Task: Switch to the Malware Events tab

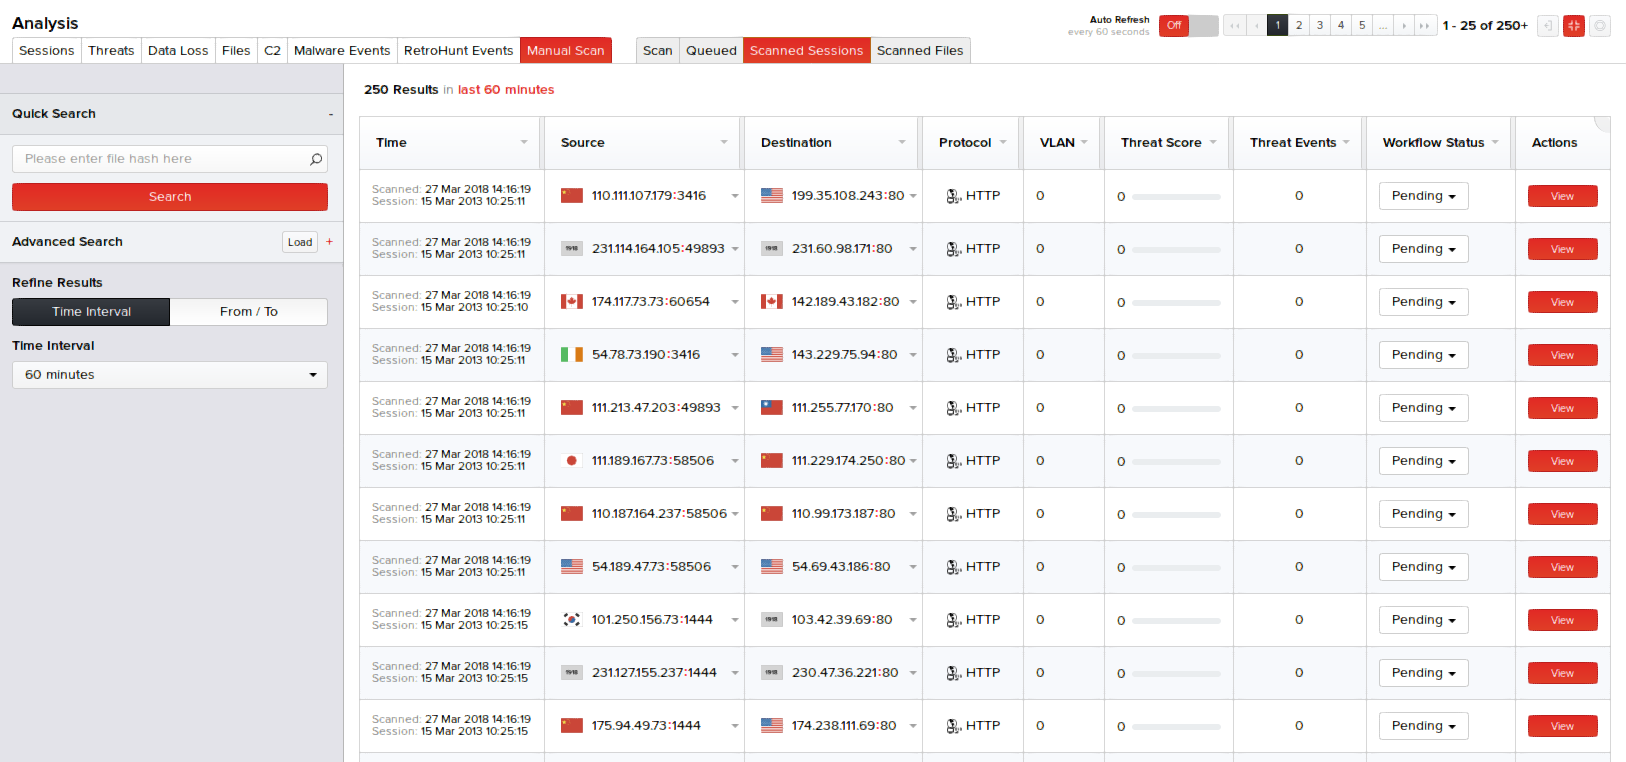Action: pyautogui.click(x=341, y=51)
